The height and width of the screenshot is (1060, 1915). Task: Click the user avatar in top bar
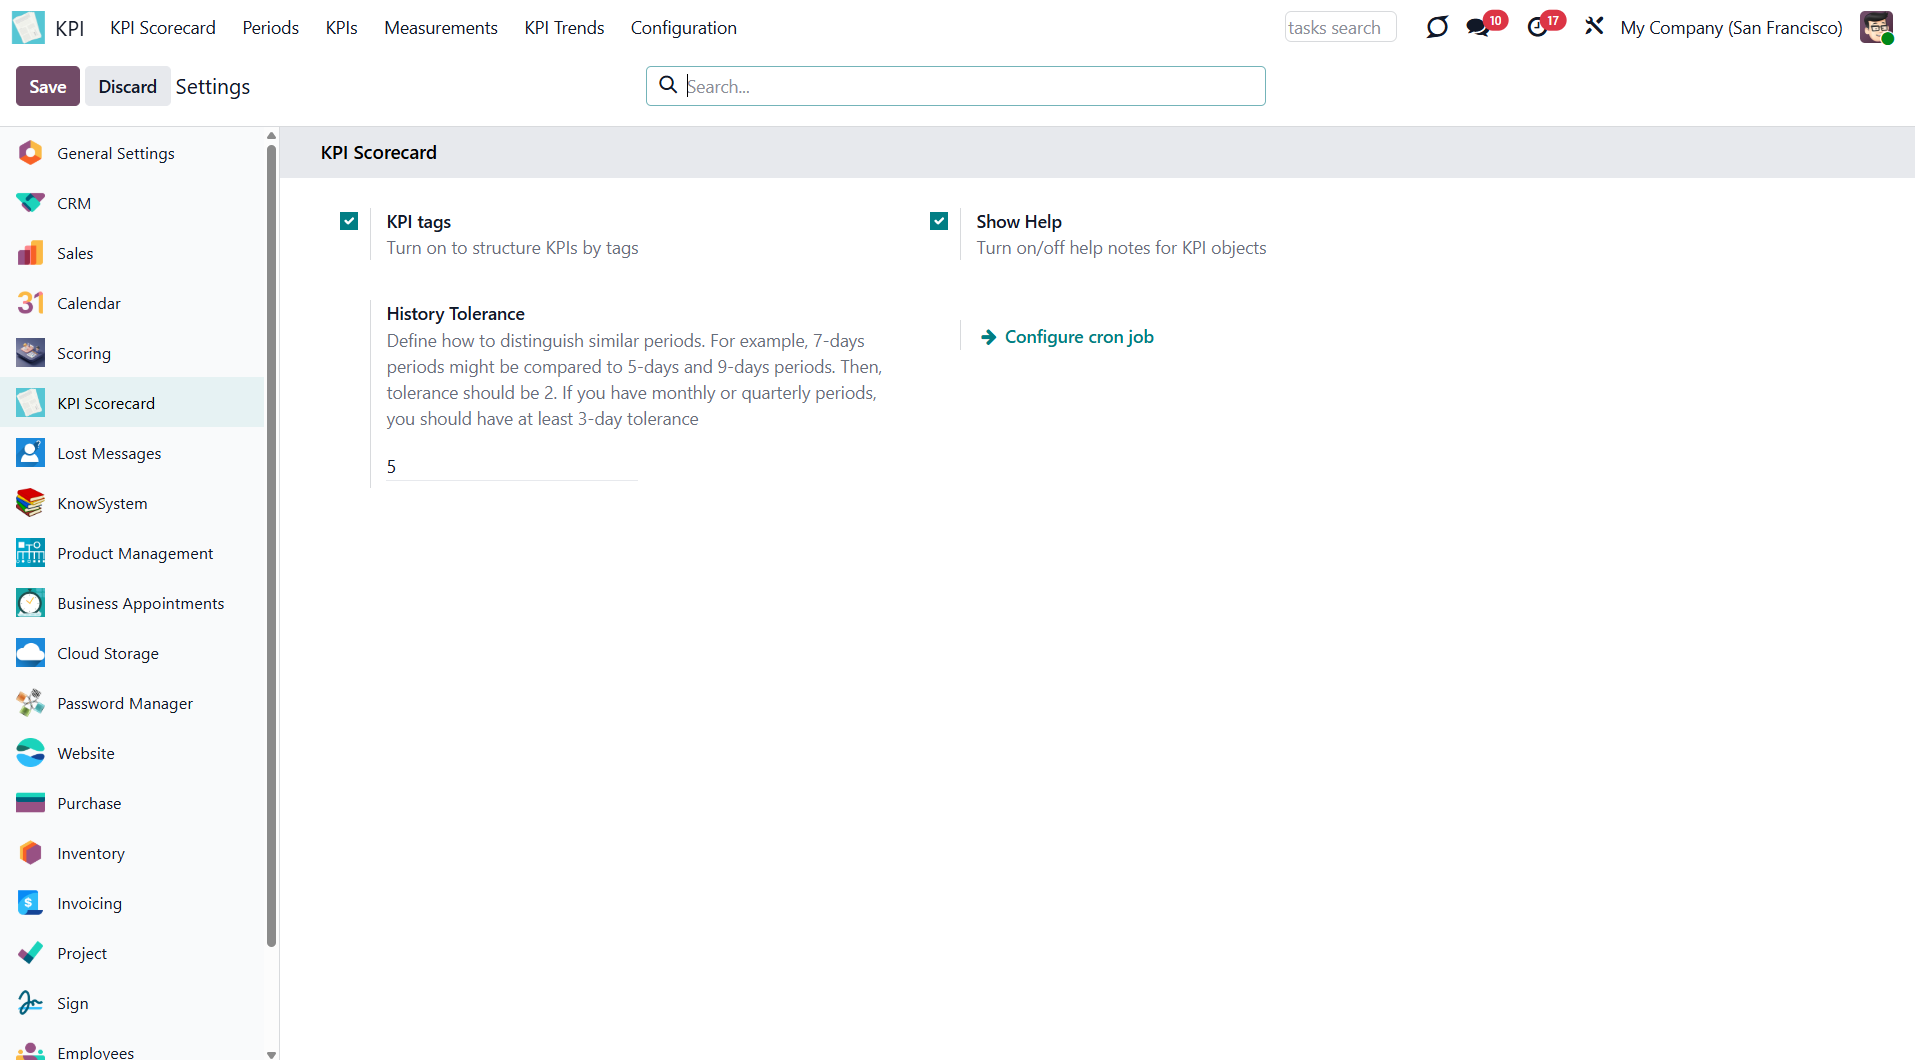tap(1876, 28)
